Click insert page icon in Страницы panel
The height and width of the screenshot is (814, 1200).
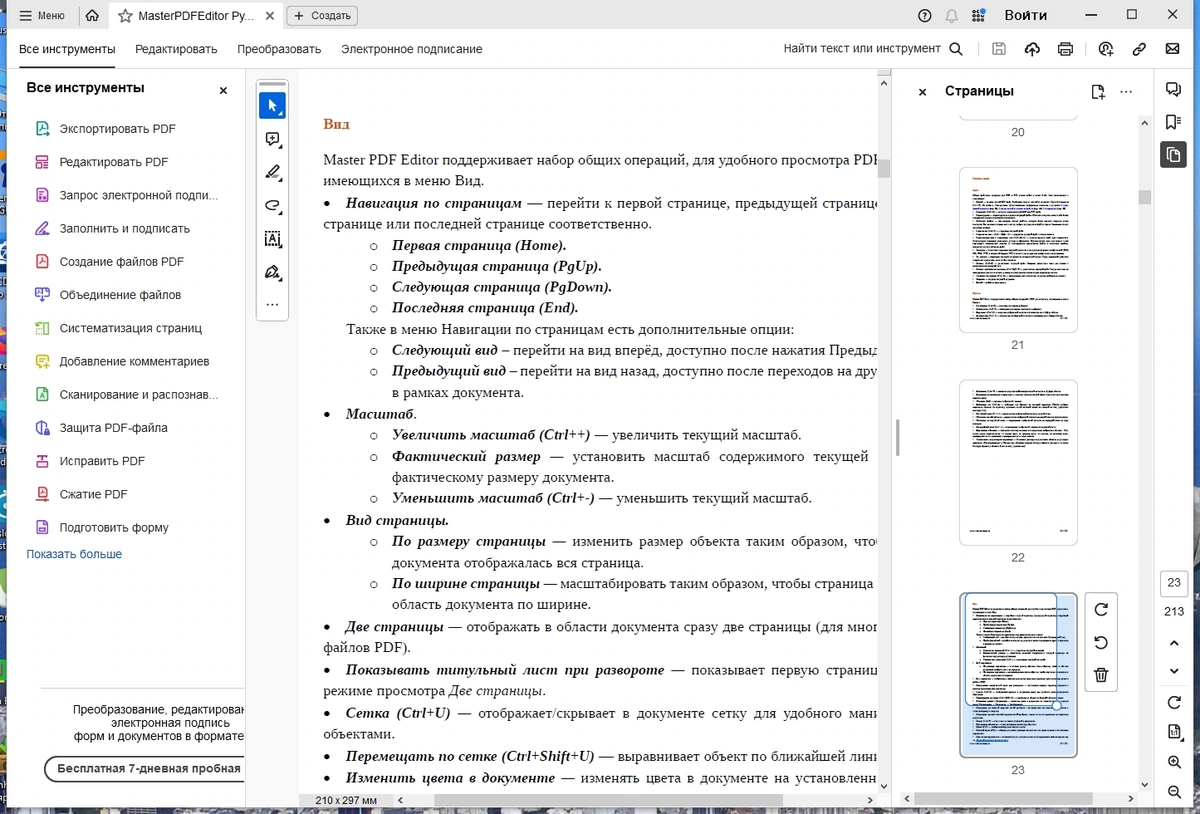click(1098, 91)
